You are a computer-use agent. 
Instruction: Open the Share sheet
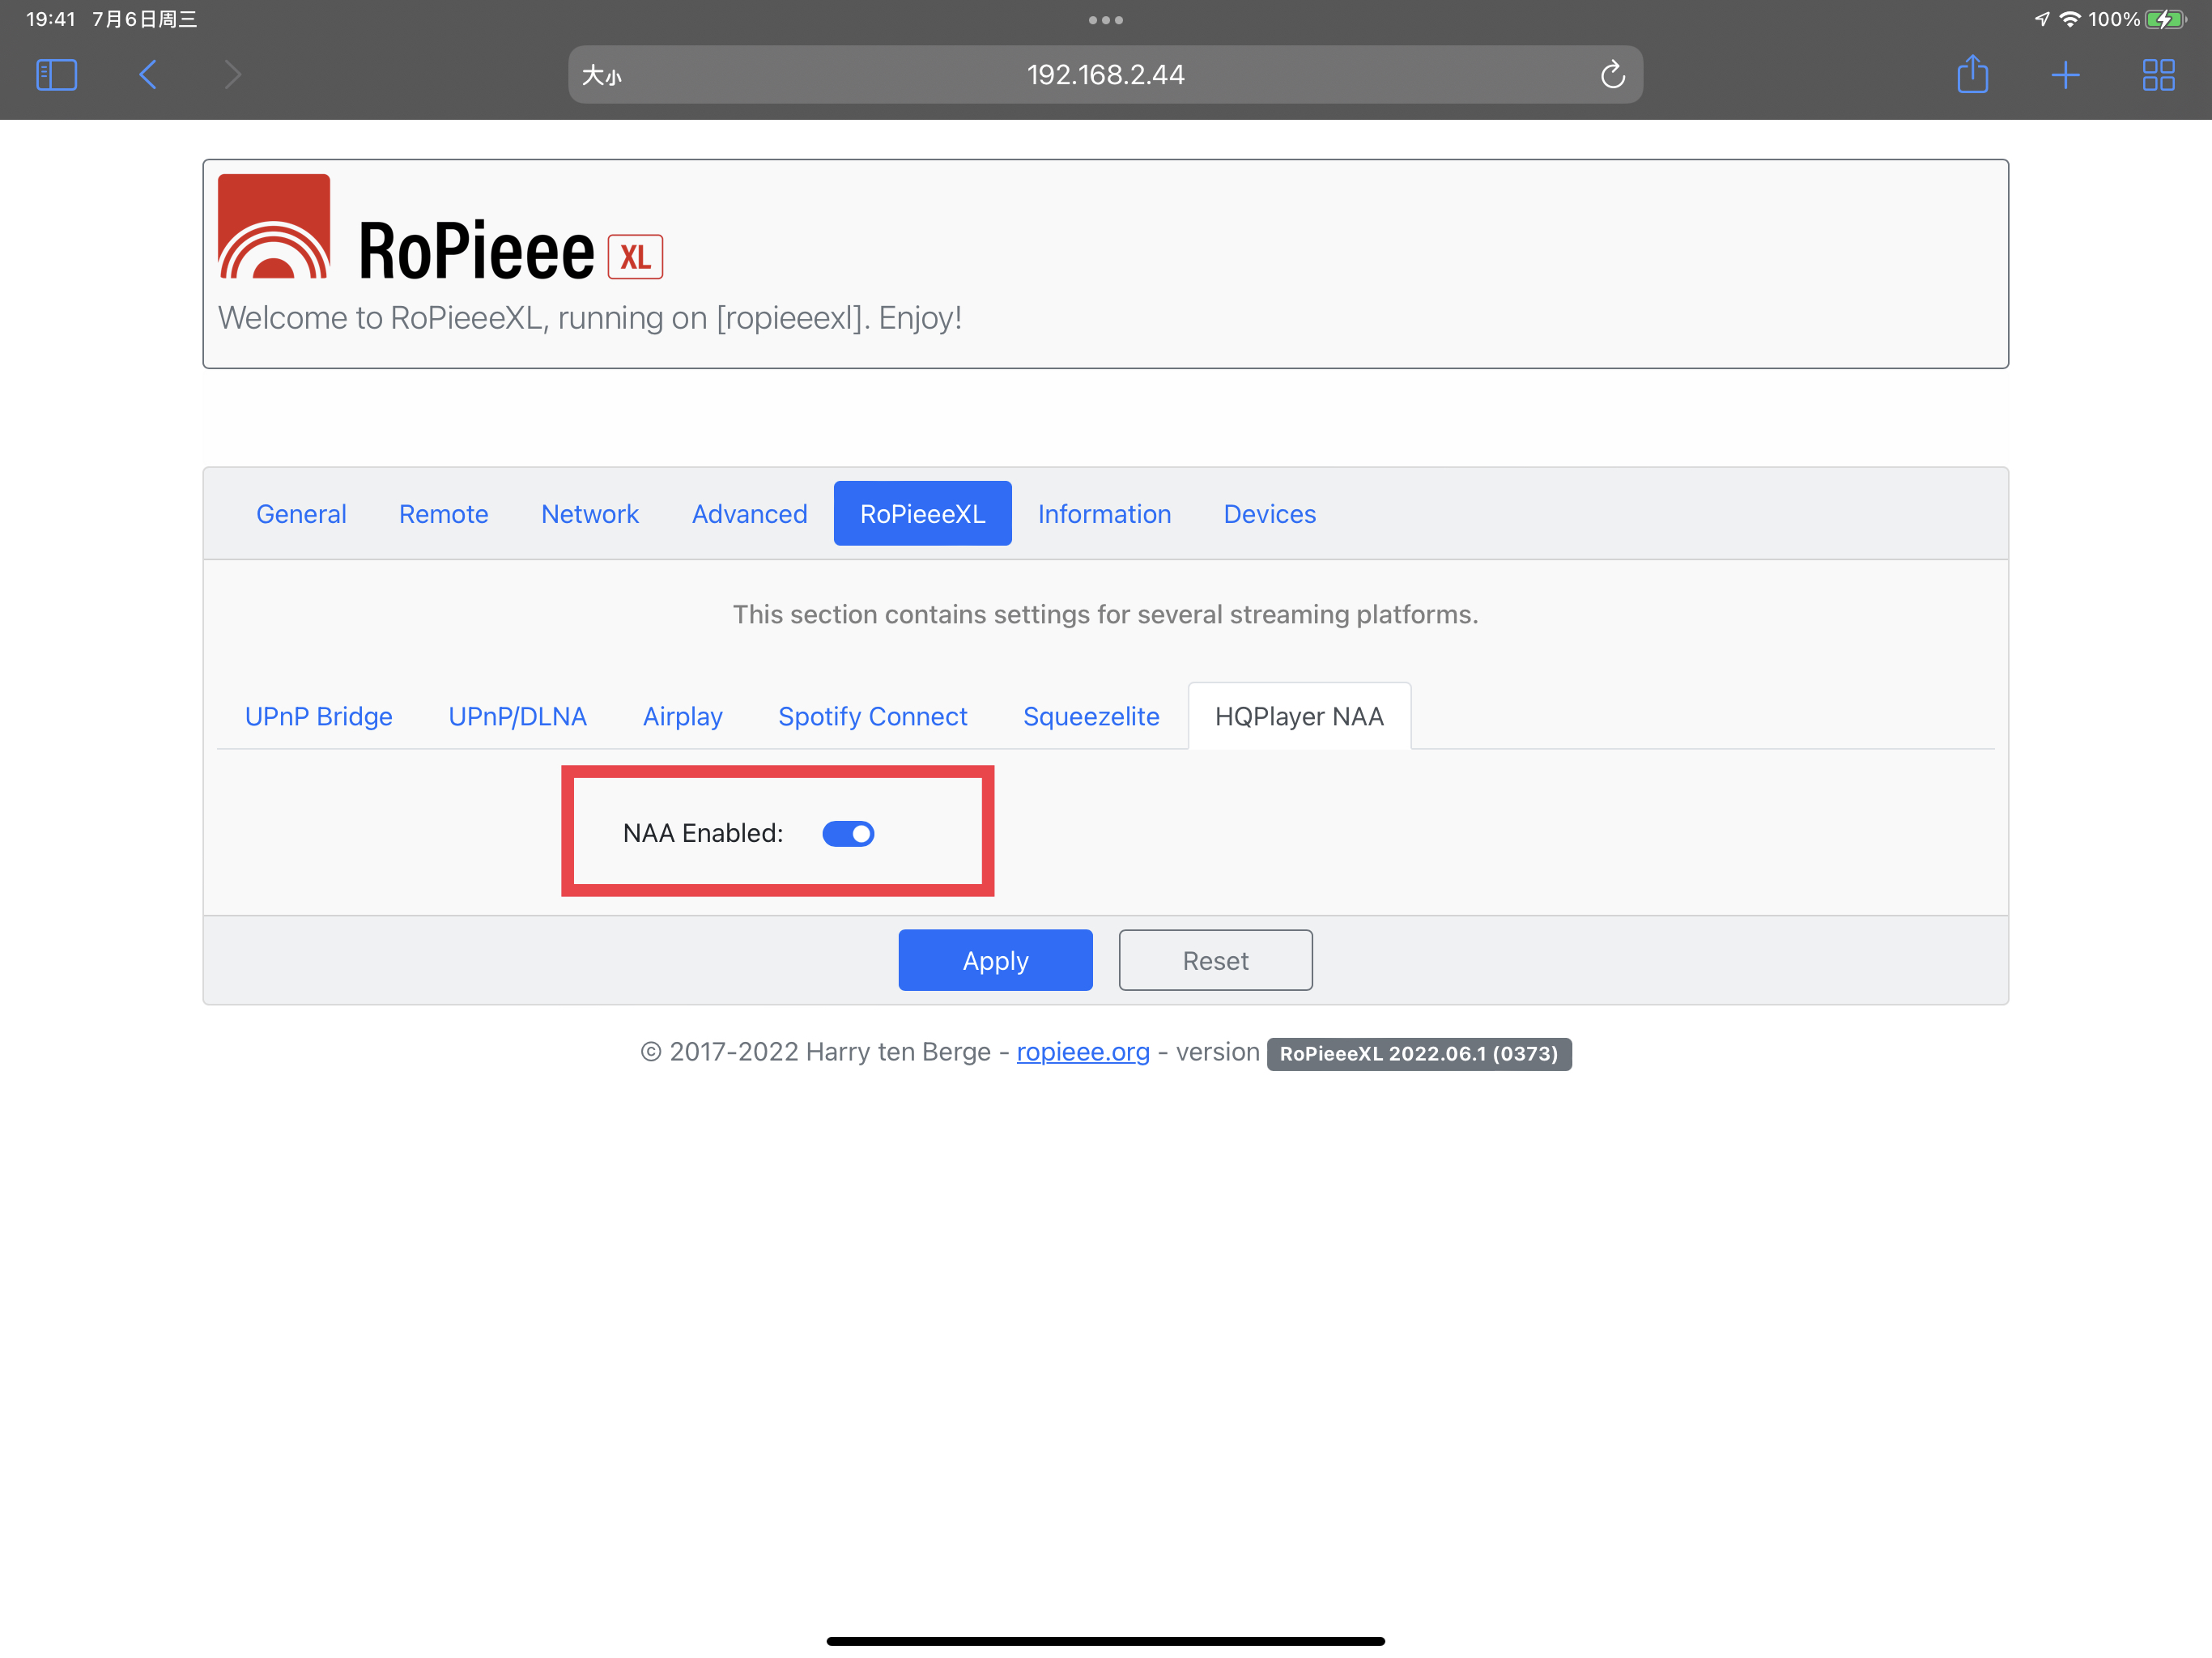coord(1973,74)
